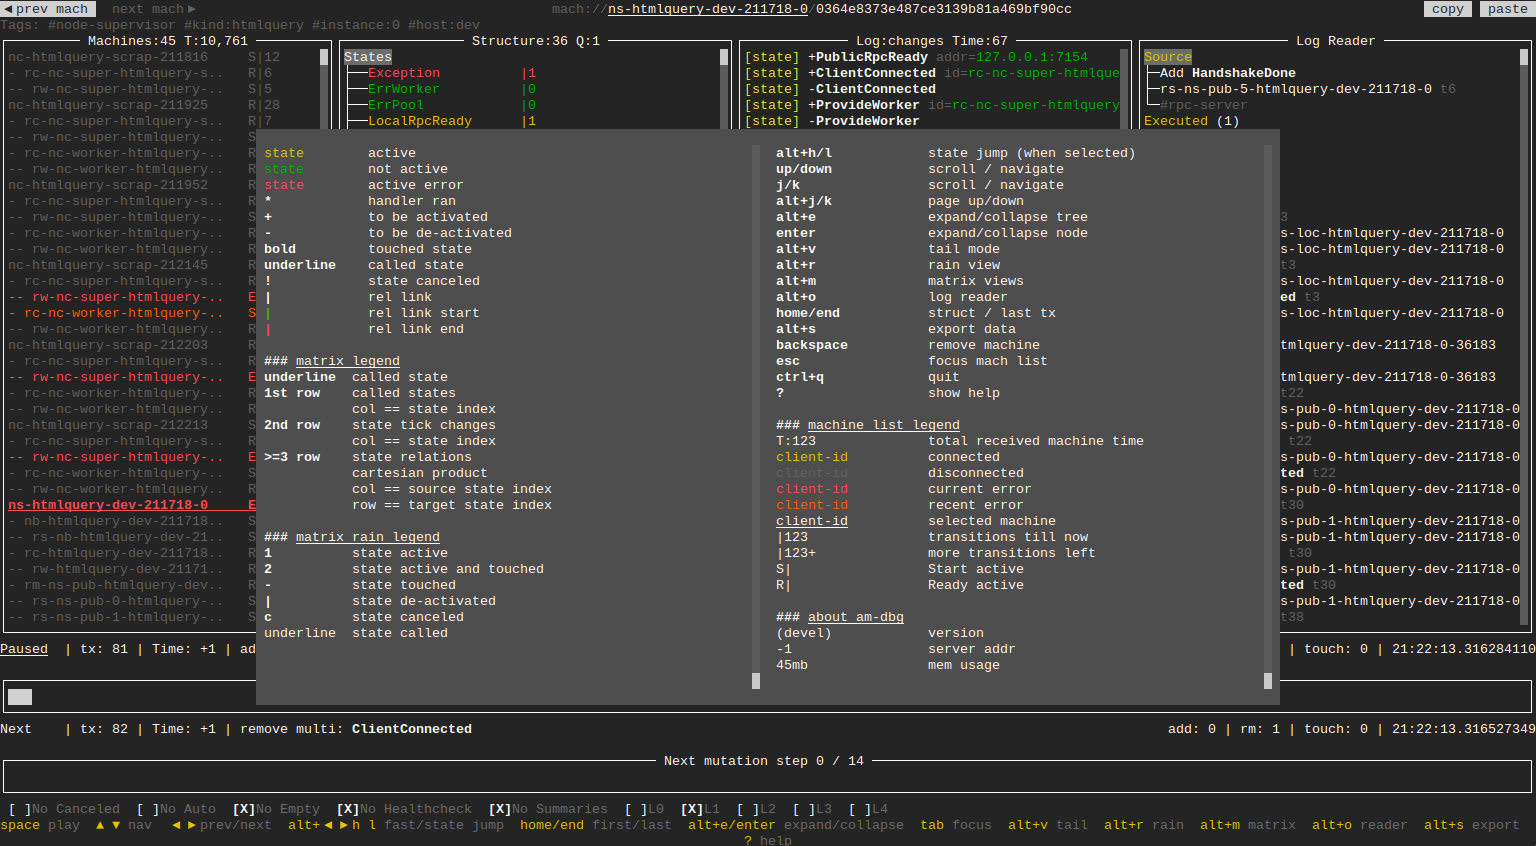
Task: Toggle the No Auto checkbox
Action: [x=176, y=809]
